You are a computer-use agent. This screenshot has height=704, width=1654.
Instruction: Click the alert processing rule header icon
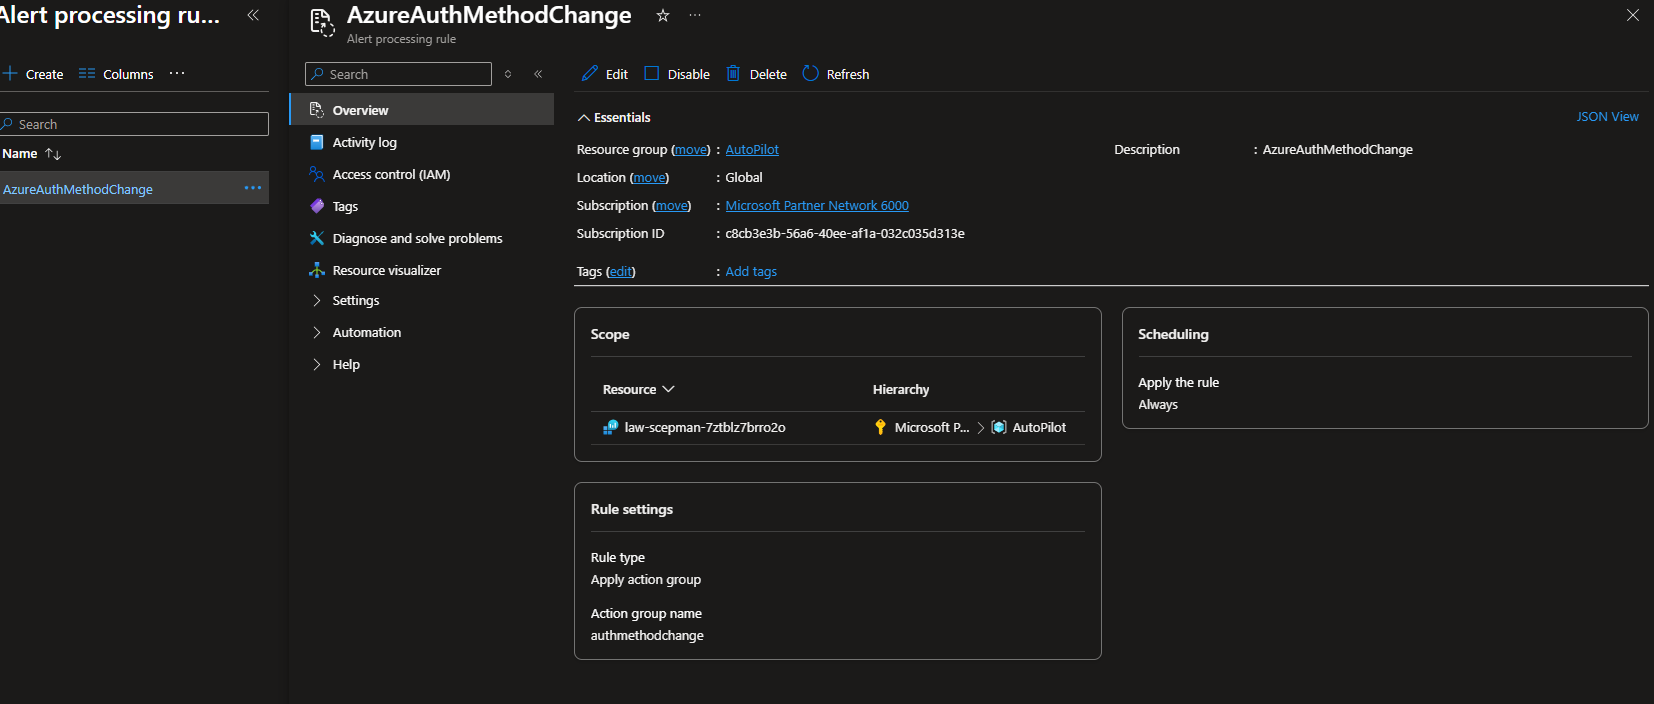[322, 22]
